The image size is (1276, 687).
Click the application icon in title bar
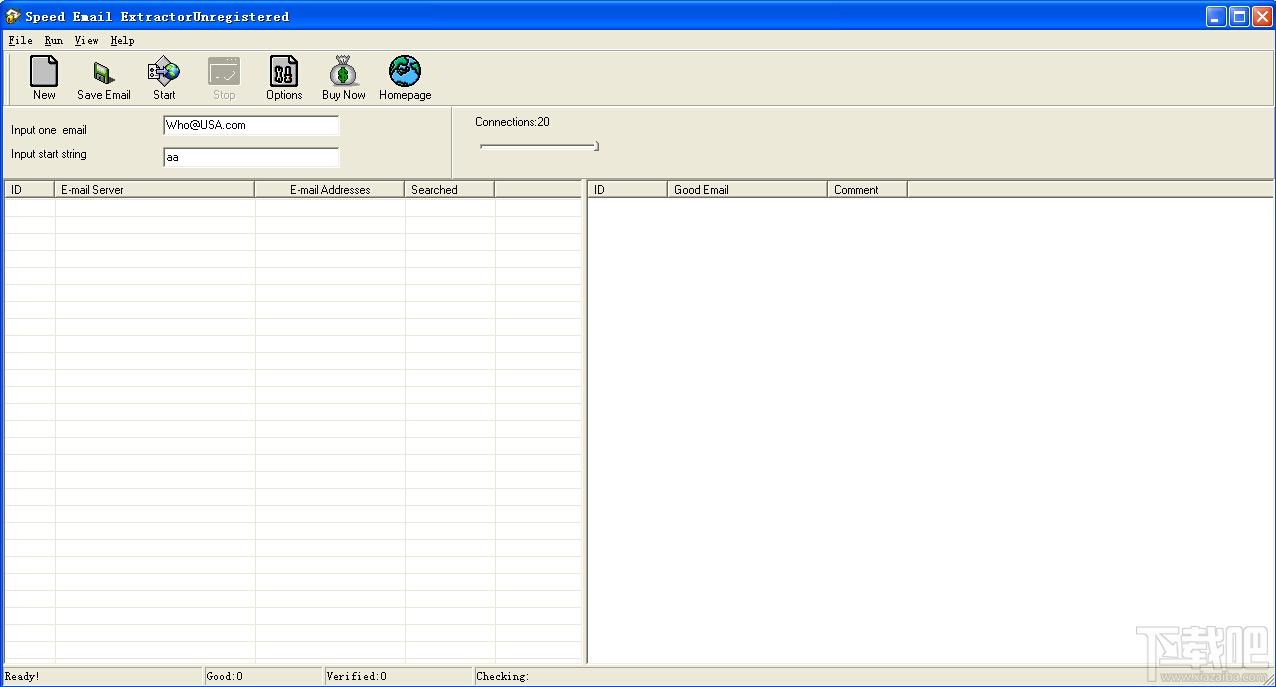click(x=13, y=16)
